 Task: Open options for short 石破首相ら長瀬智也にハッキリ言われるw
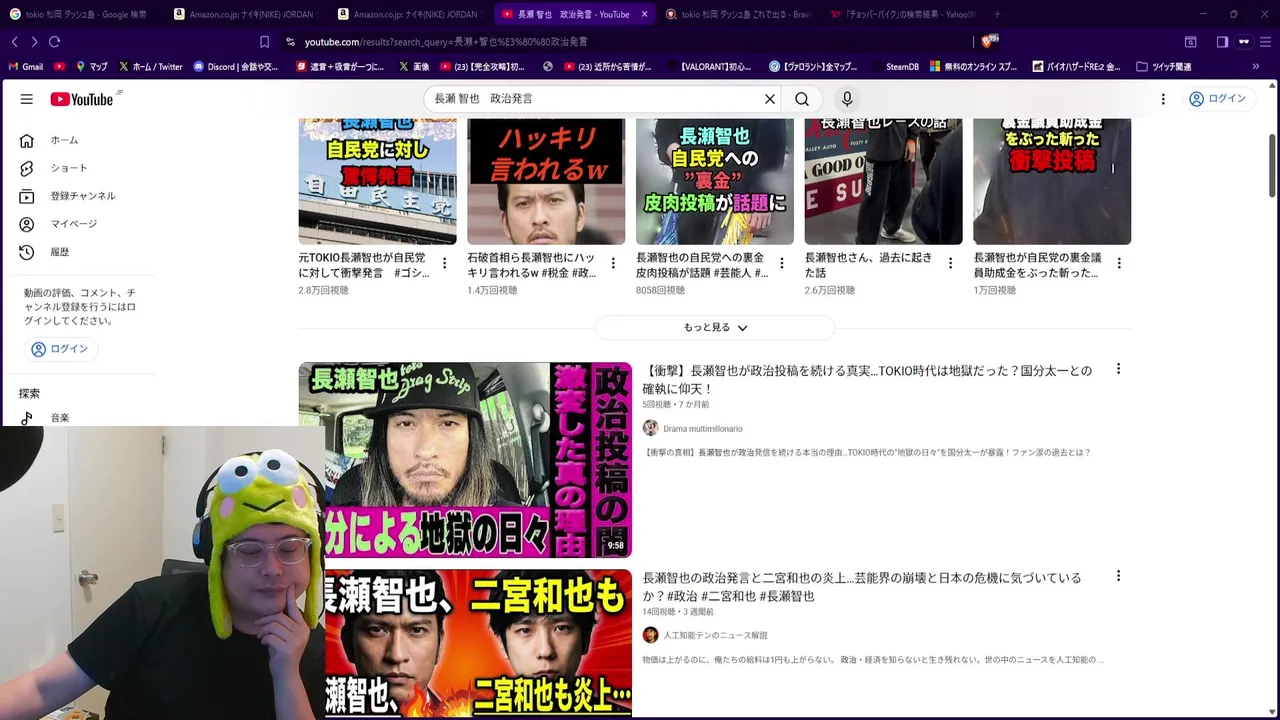pos(613,264)
